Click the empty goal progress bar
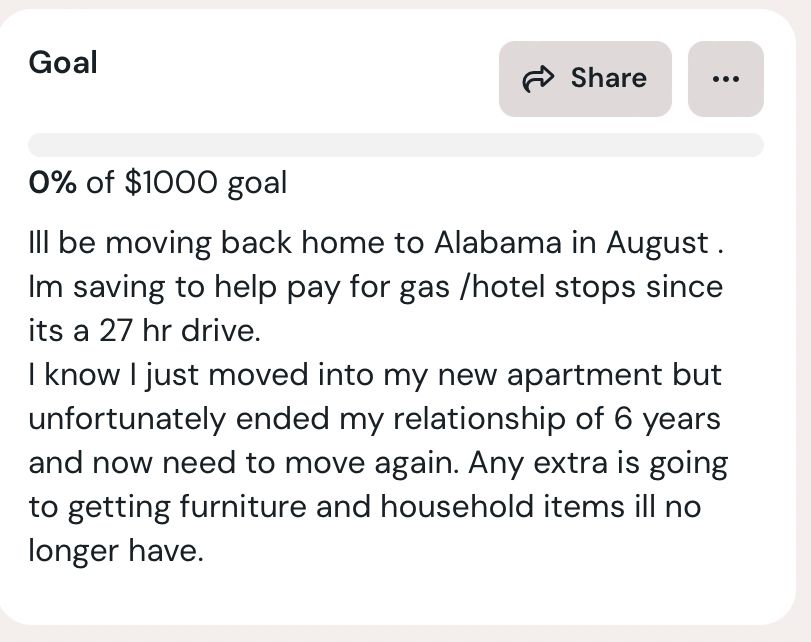Screen dimensions: 811x642 click(396, 145)
